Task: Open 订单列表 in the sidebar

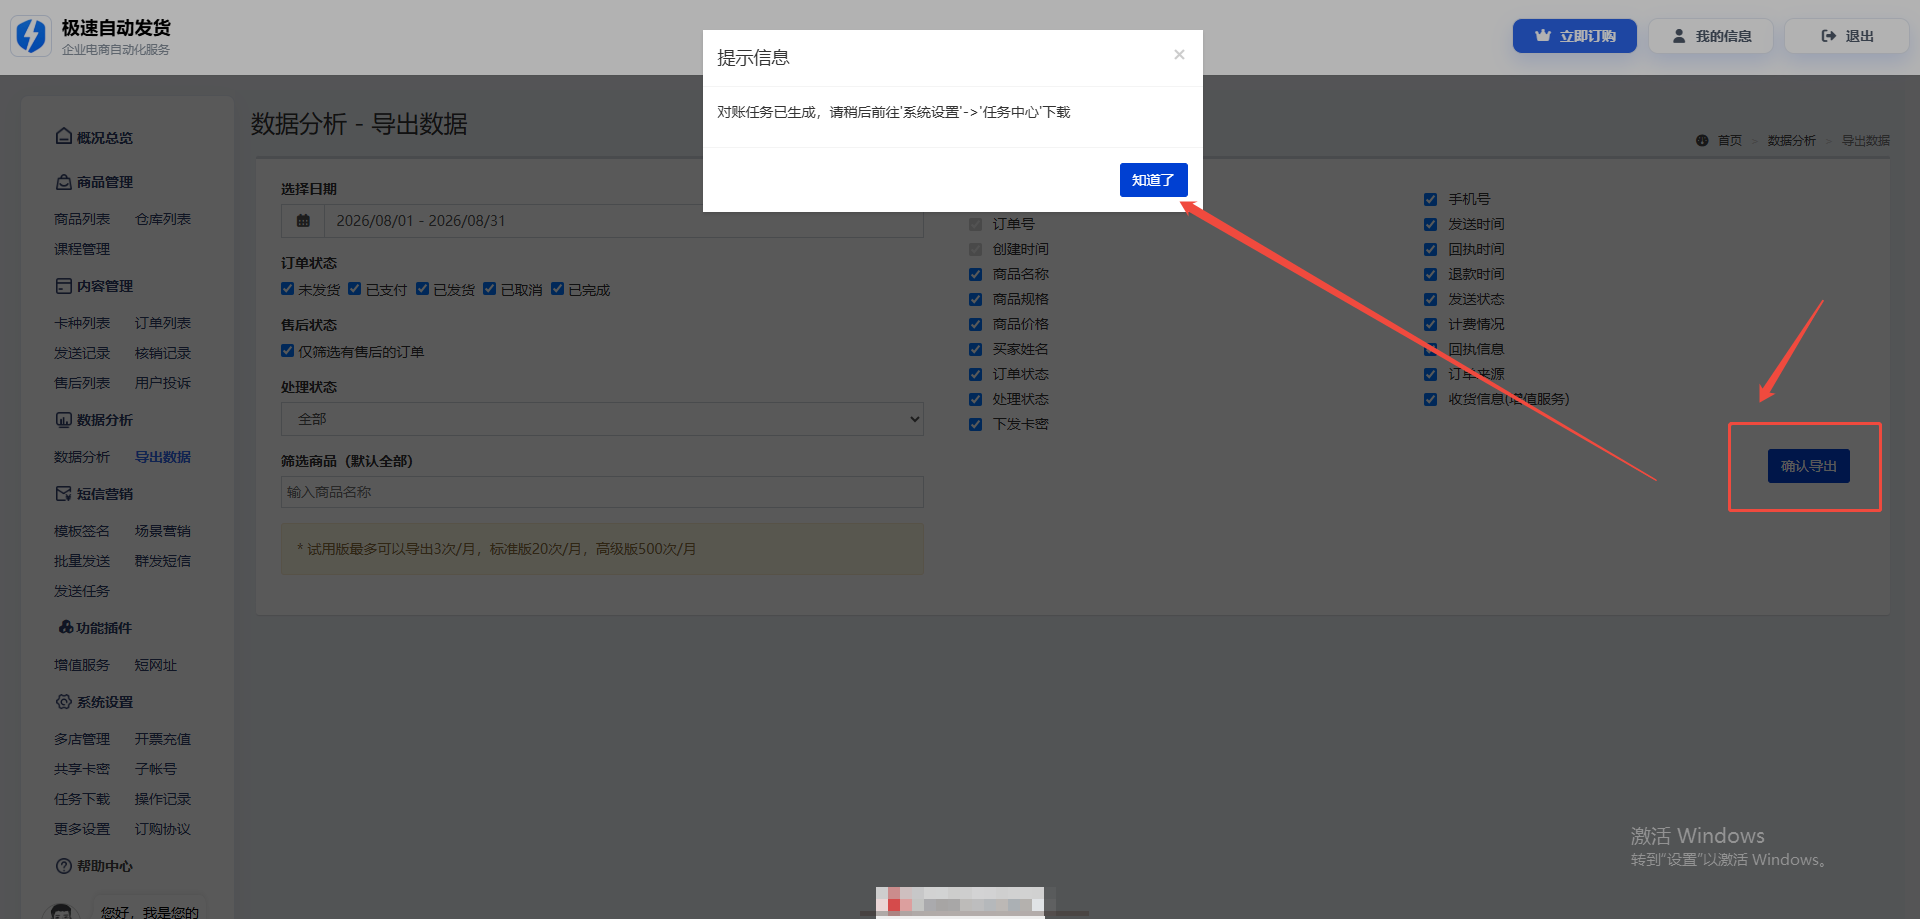Action: (x=163, y=323)
